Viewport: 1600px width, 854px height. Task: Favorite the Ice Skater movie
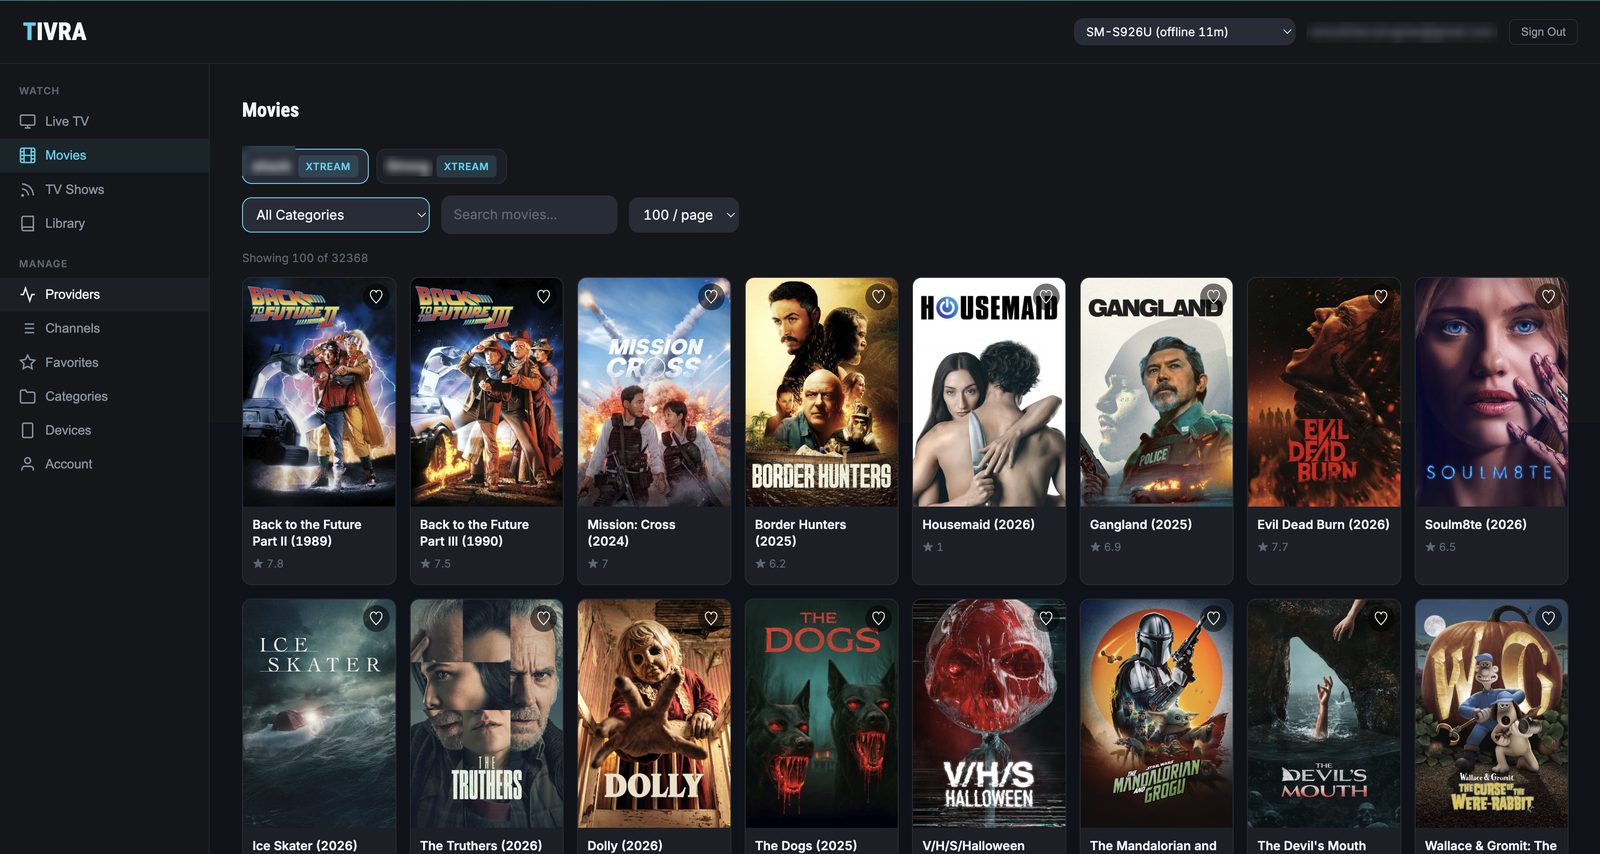tap(376, 619)
